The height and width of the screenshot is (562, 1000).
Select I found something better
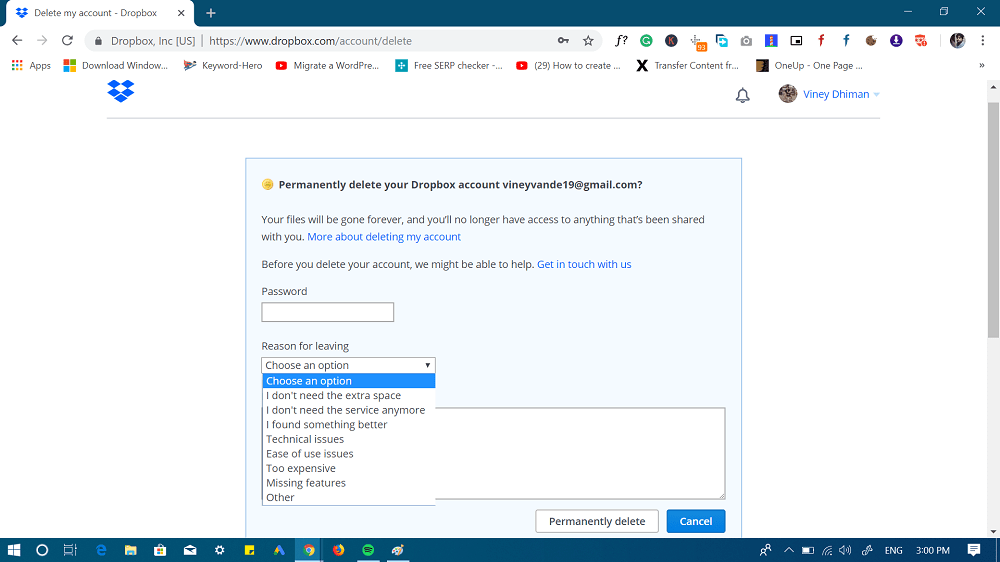[x=349, y=425]
